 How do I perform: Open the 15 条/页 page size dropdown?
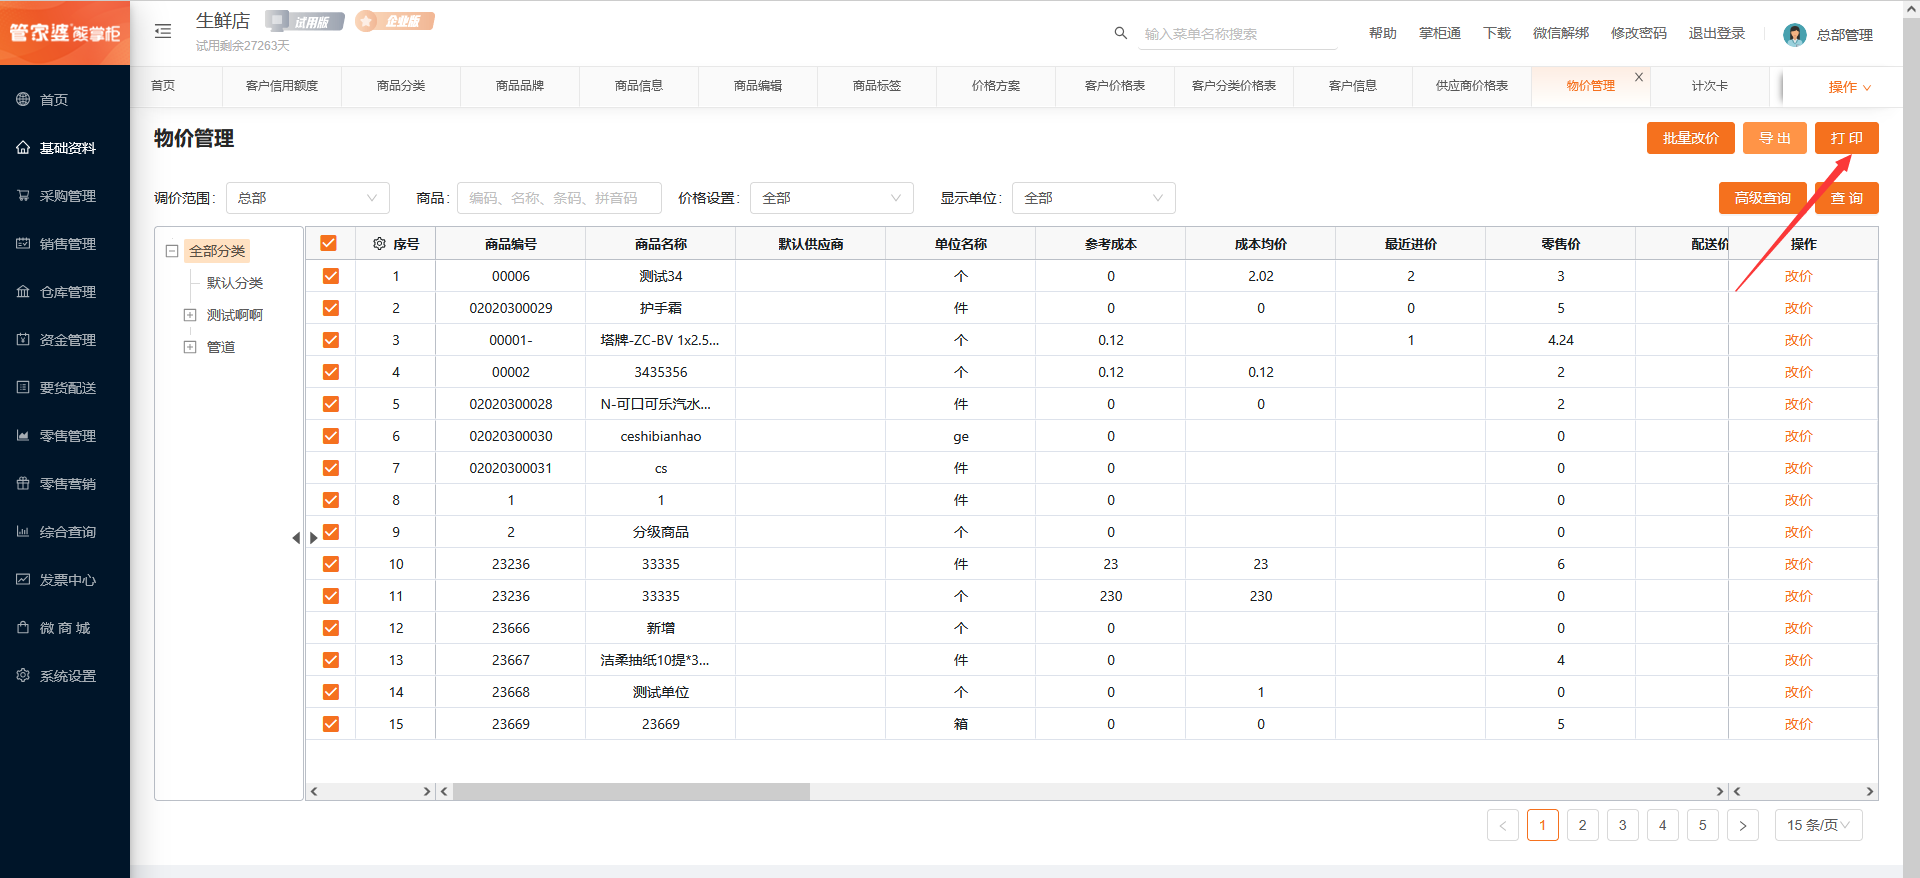(x=1819, y=825)
